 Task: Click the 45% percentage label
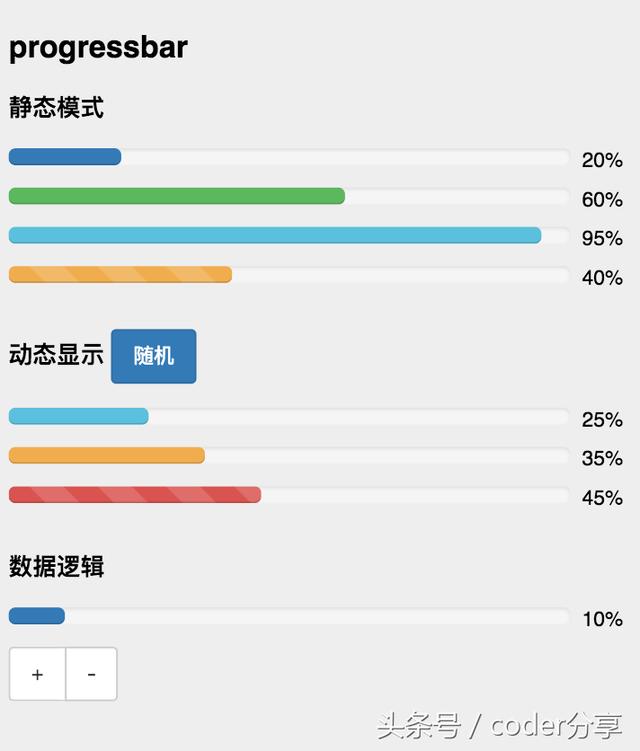pyautogui.click(x=602, y=497)
